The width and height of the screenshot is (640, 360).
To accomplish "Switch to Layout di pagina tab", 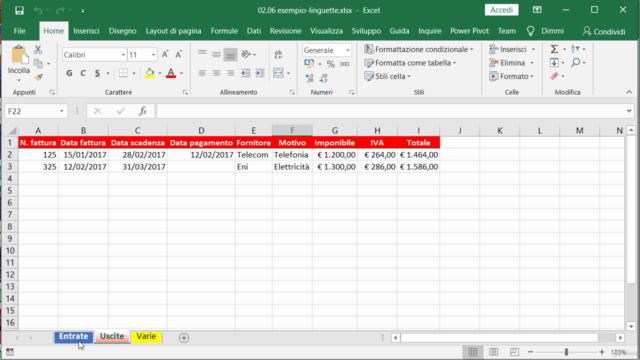I will [173, 31].
